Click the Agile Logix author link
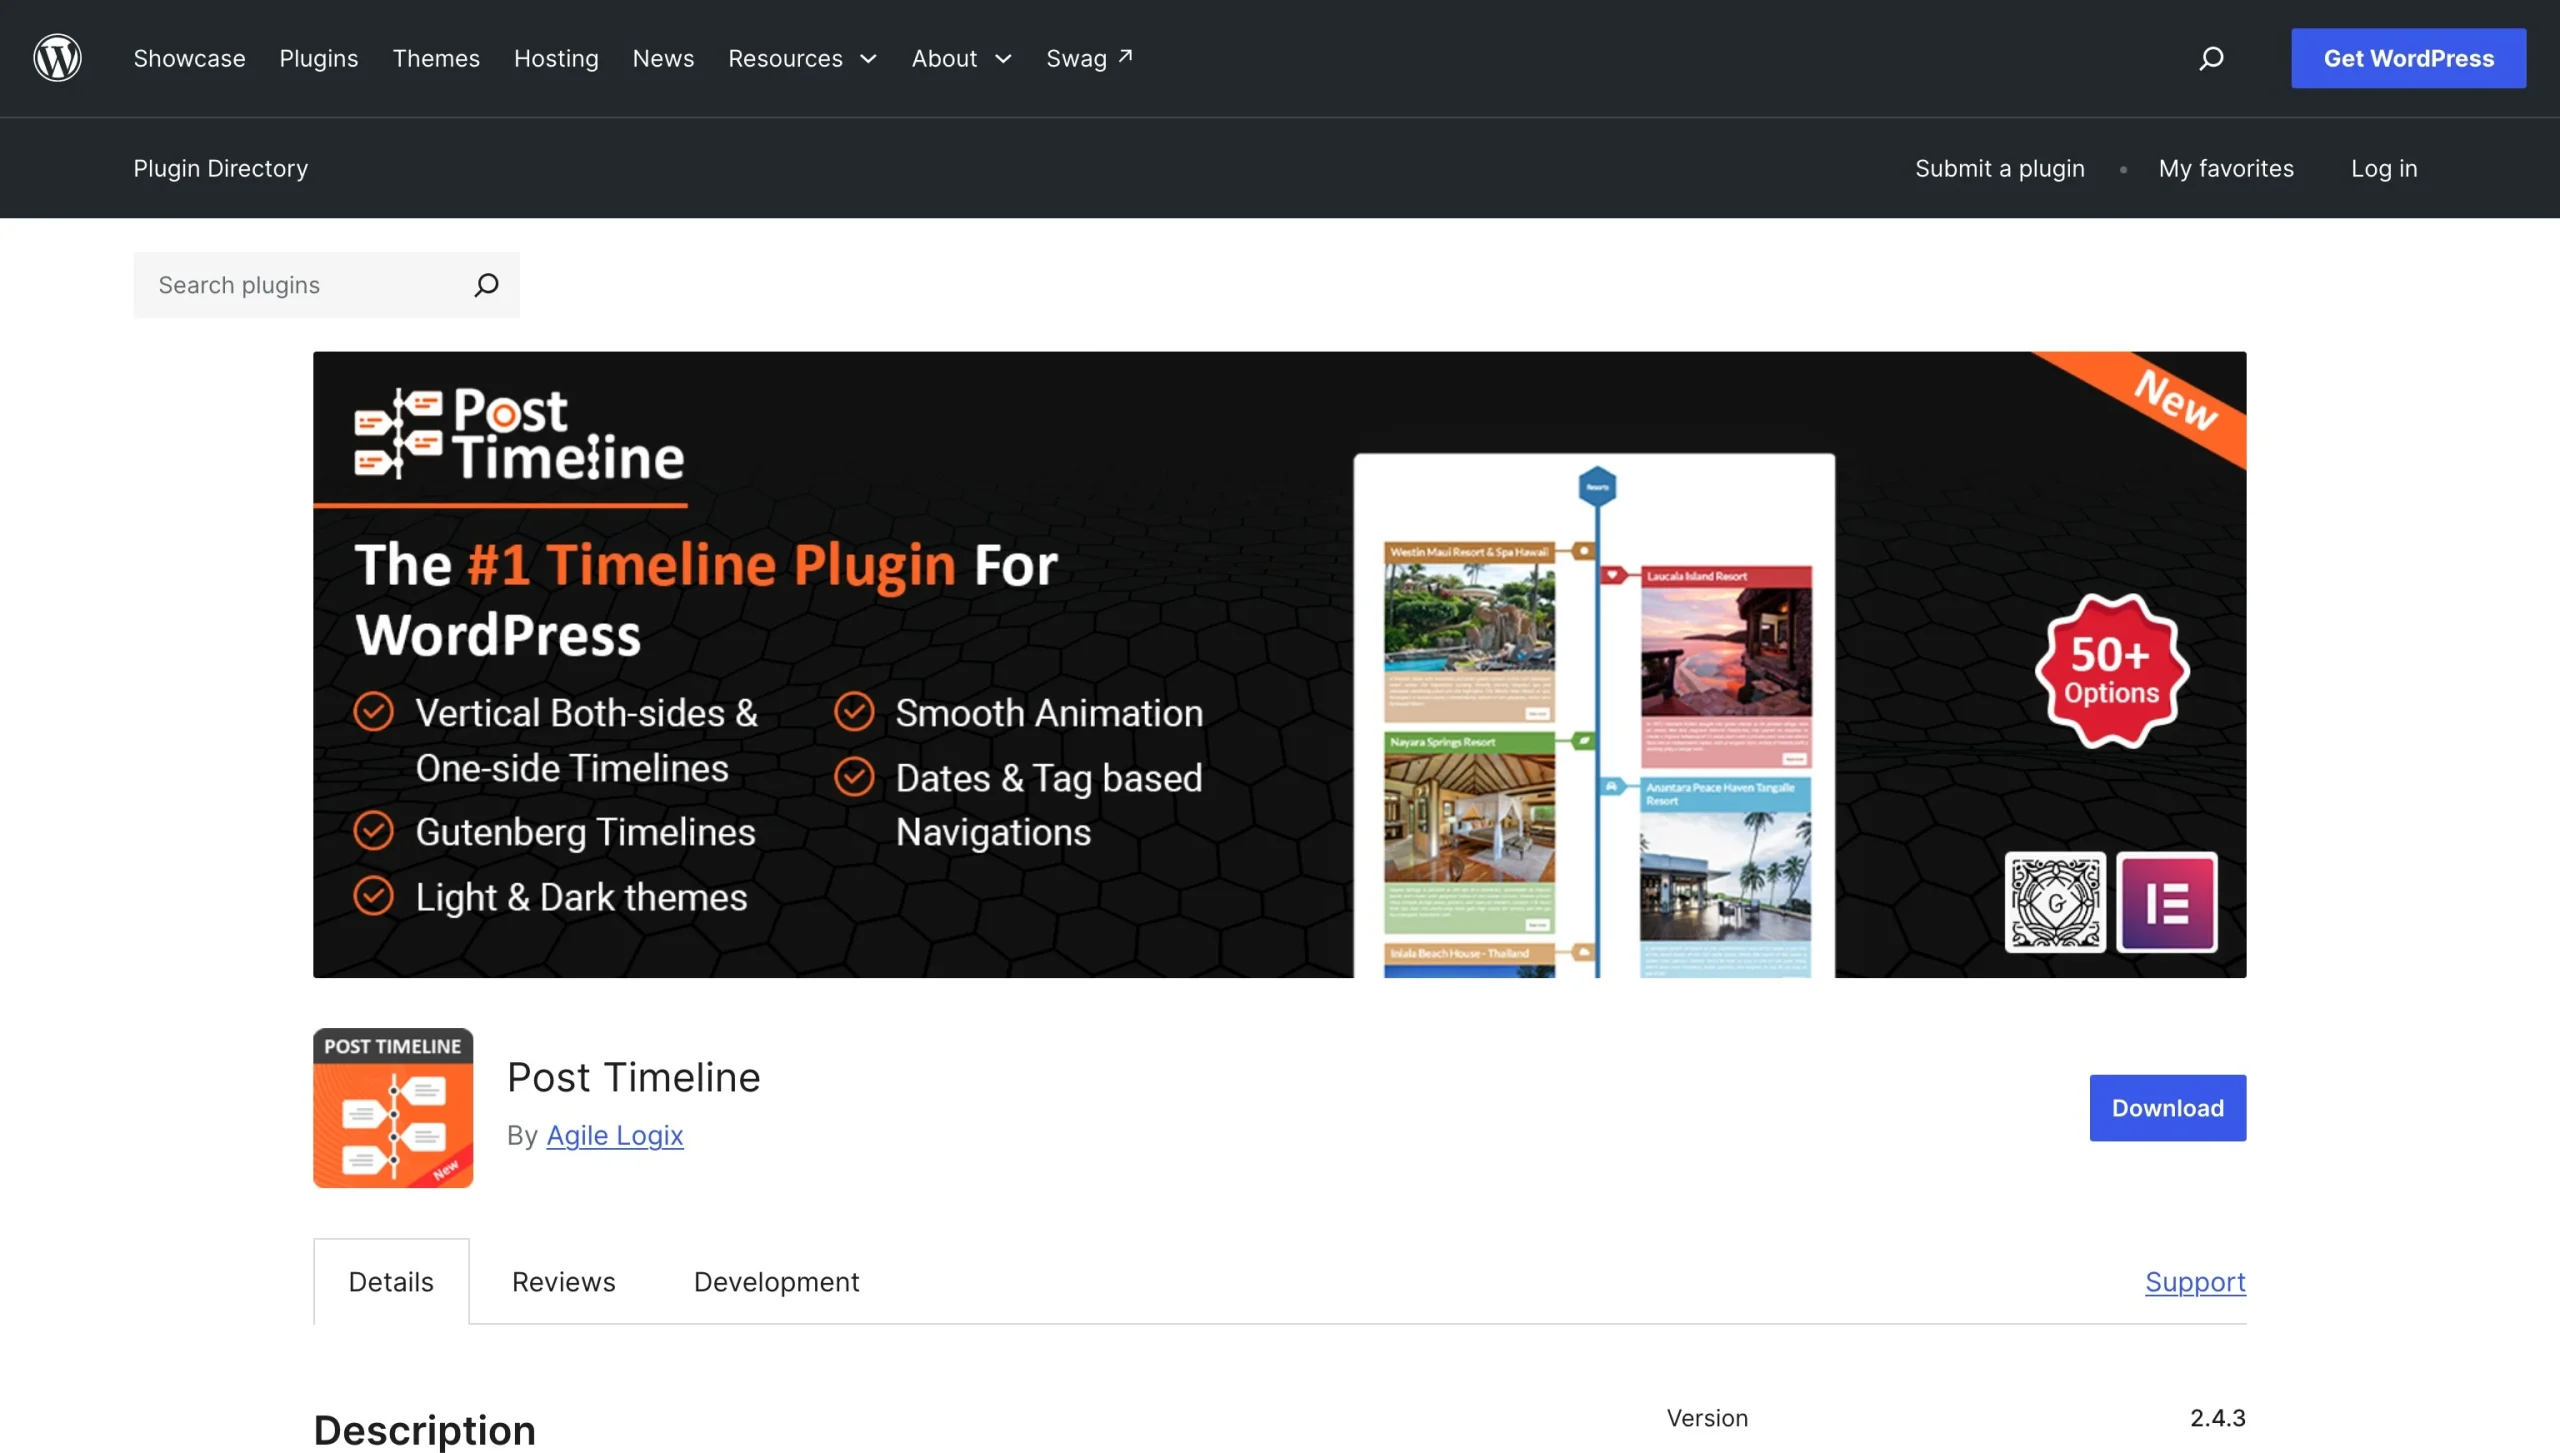This screenshot has height=1453, width=2560. click(615, 1135)
